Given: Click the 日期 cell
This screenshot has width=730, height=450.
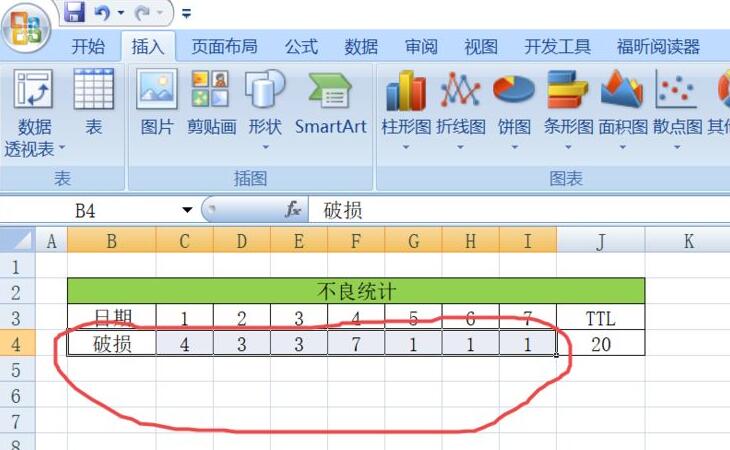Looking at the screenshot, I should coord(112,317).
